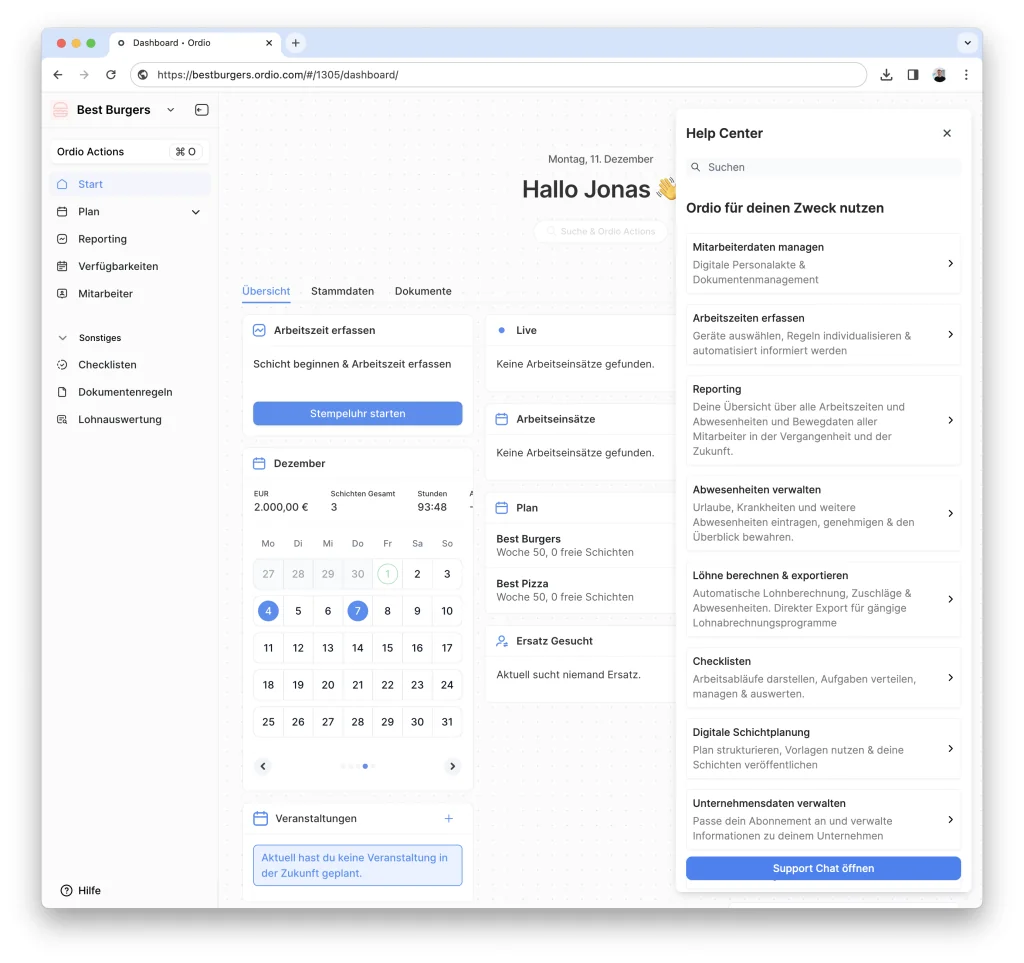Collapse the Sonstiges section
Screen dimensions: 1024x963
pyautogui.click(x=63, y=338)
